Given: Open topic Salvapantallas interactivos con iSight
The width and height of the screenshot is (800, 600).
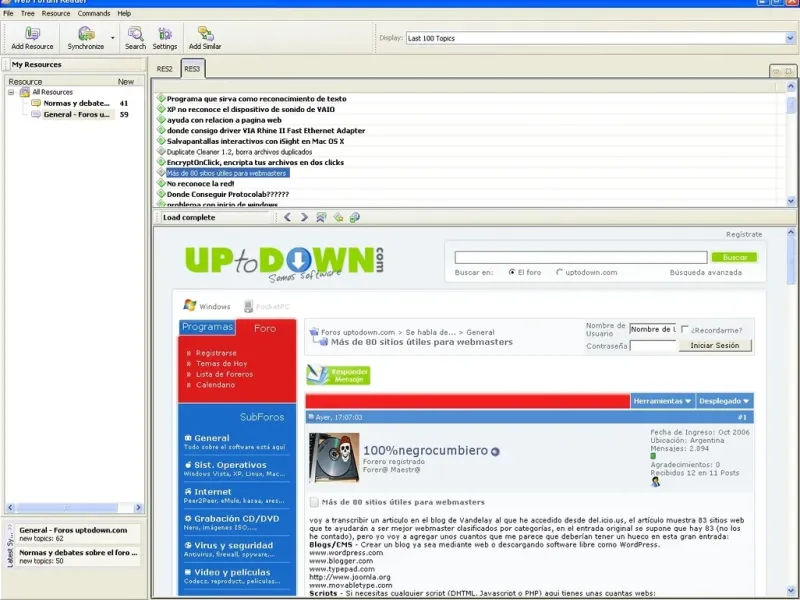Looking at the screenshot, I should point(256,141).
